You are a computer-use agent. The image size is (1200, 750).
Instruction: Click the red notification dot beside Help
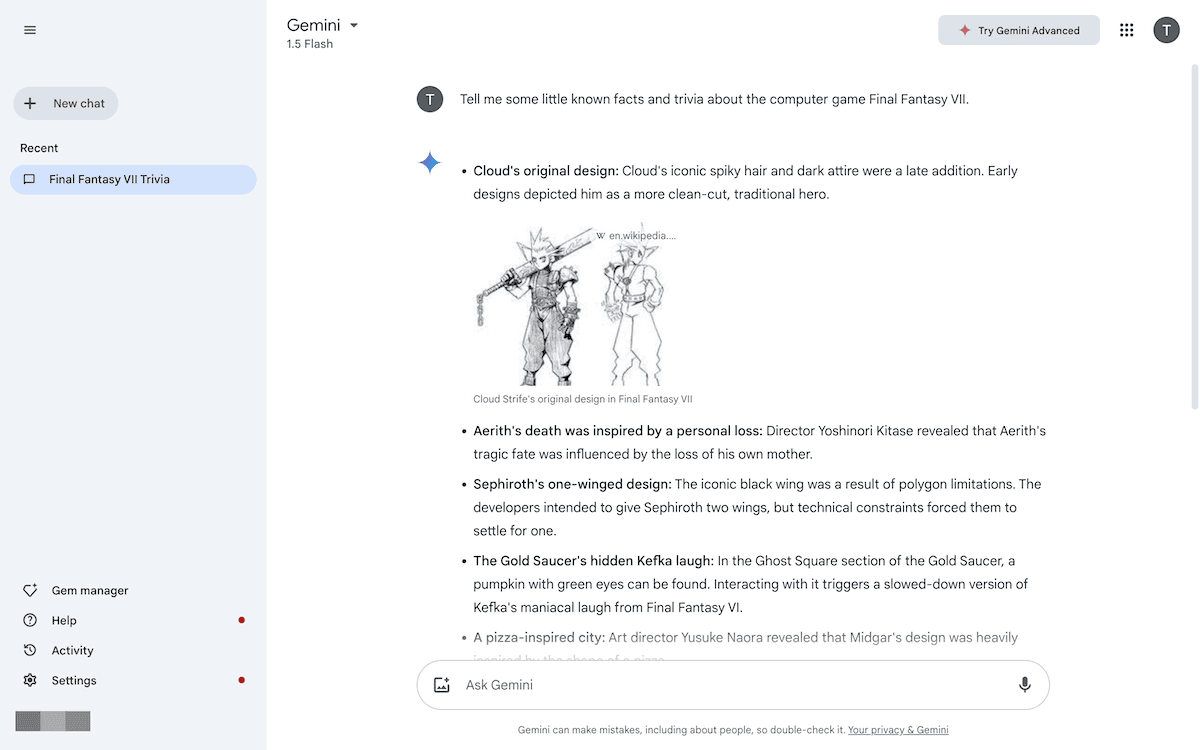click(x=242, y=621)
